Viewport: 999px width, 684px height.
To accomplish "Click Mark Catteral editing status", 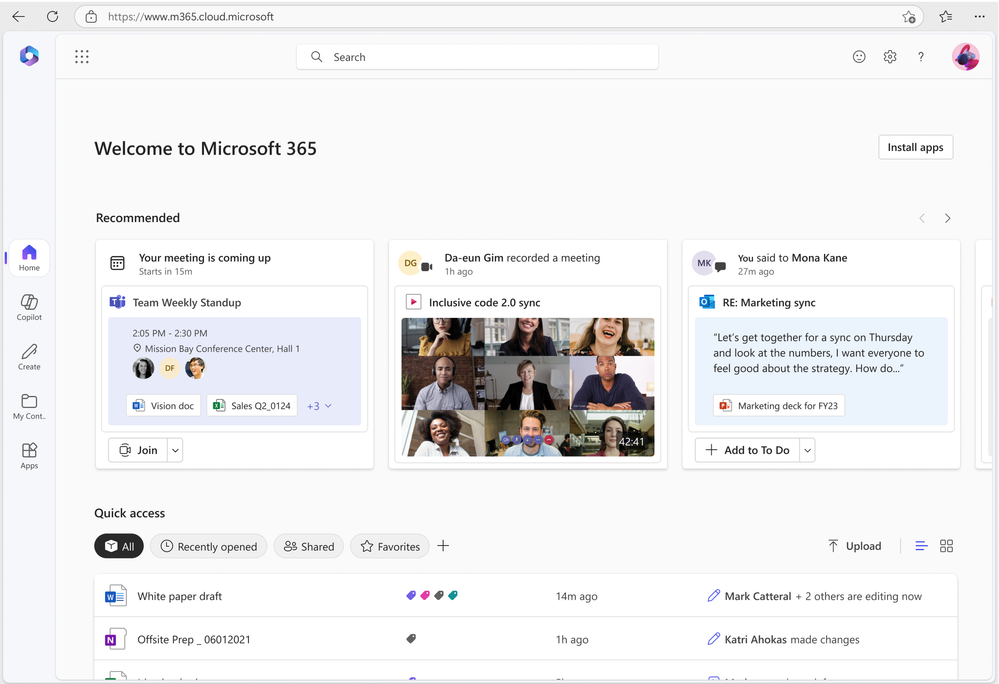I will (x=815, y=596).
